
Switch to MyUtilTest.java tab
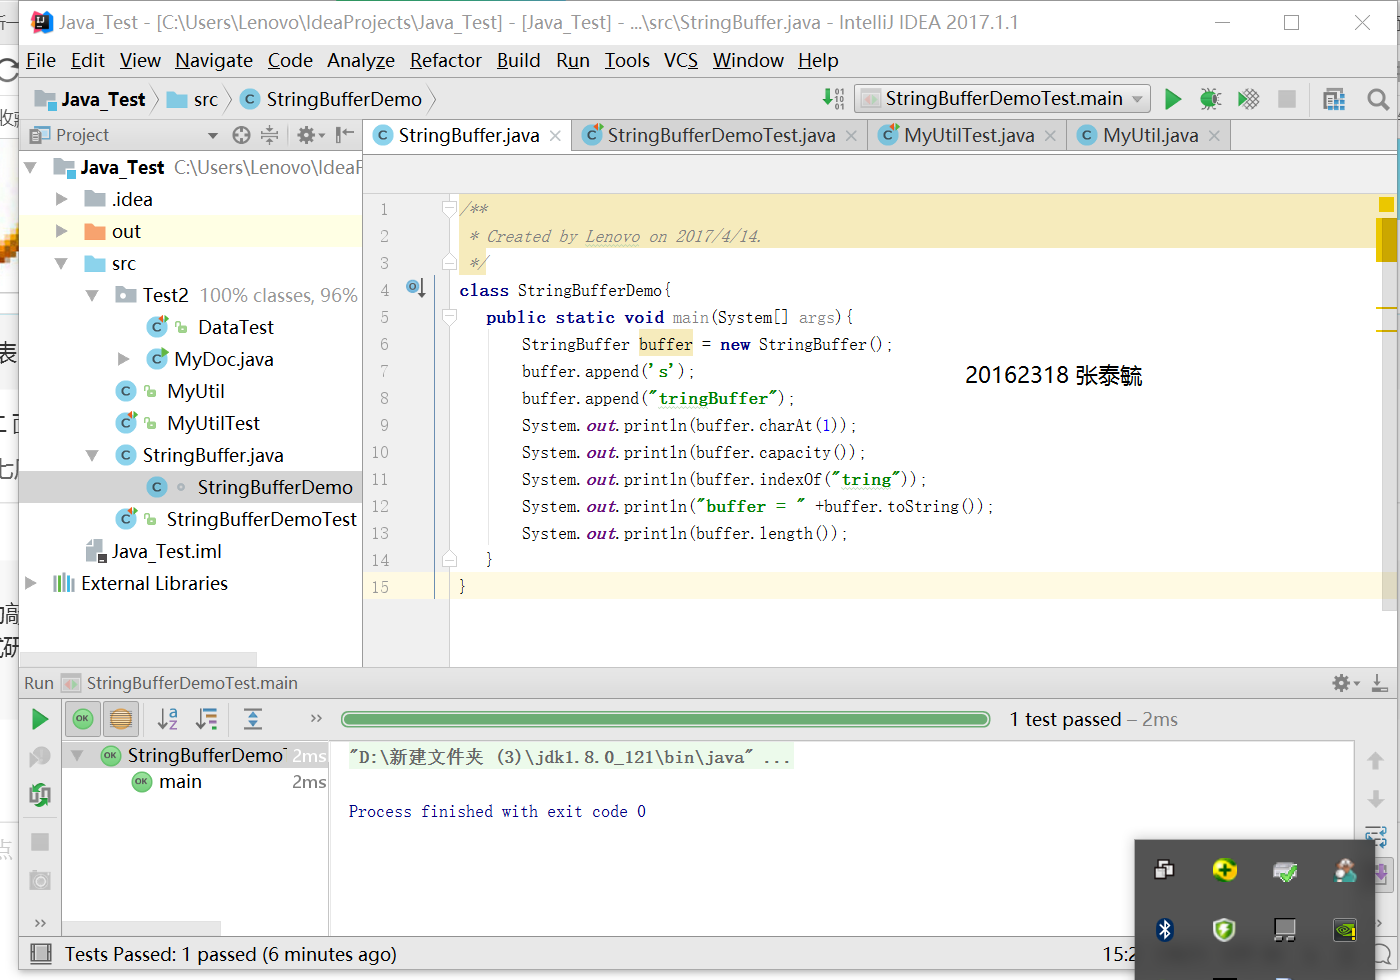[x=968, y=135]
